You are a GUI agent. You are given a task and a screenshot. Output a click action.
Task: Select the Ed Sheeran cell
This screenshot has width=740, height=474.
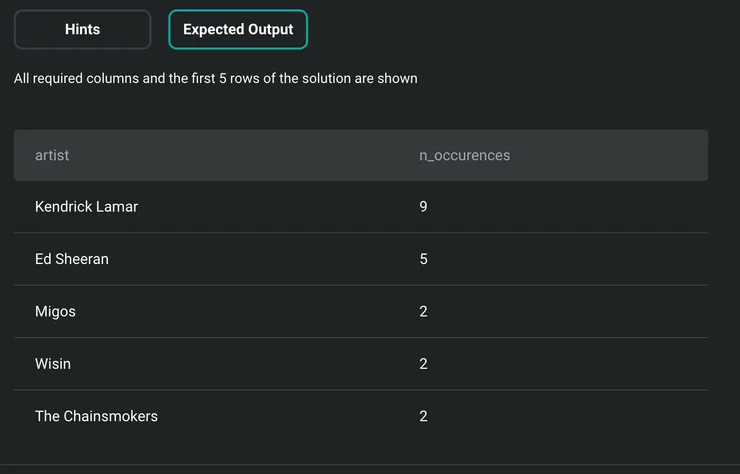[71, 259]
